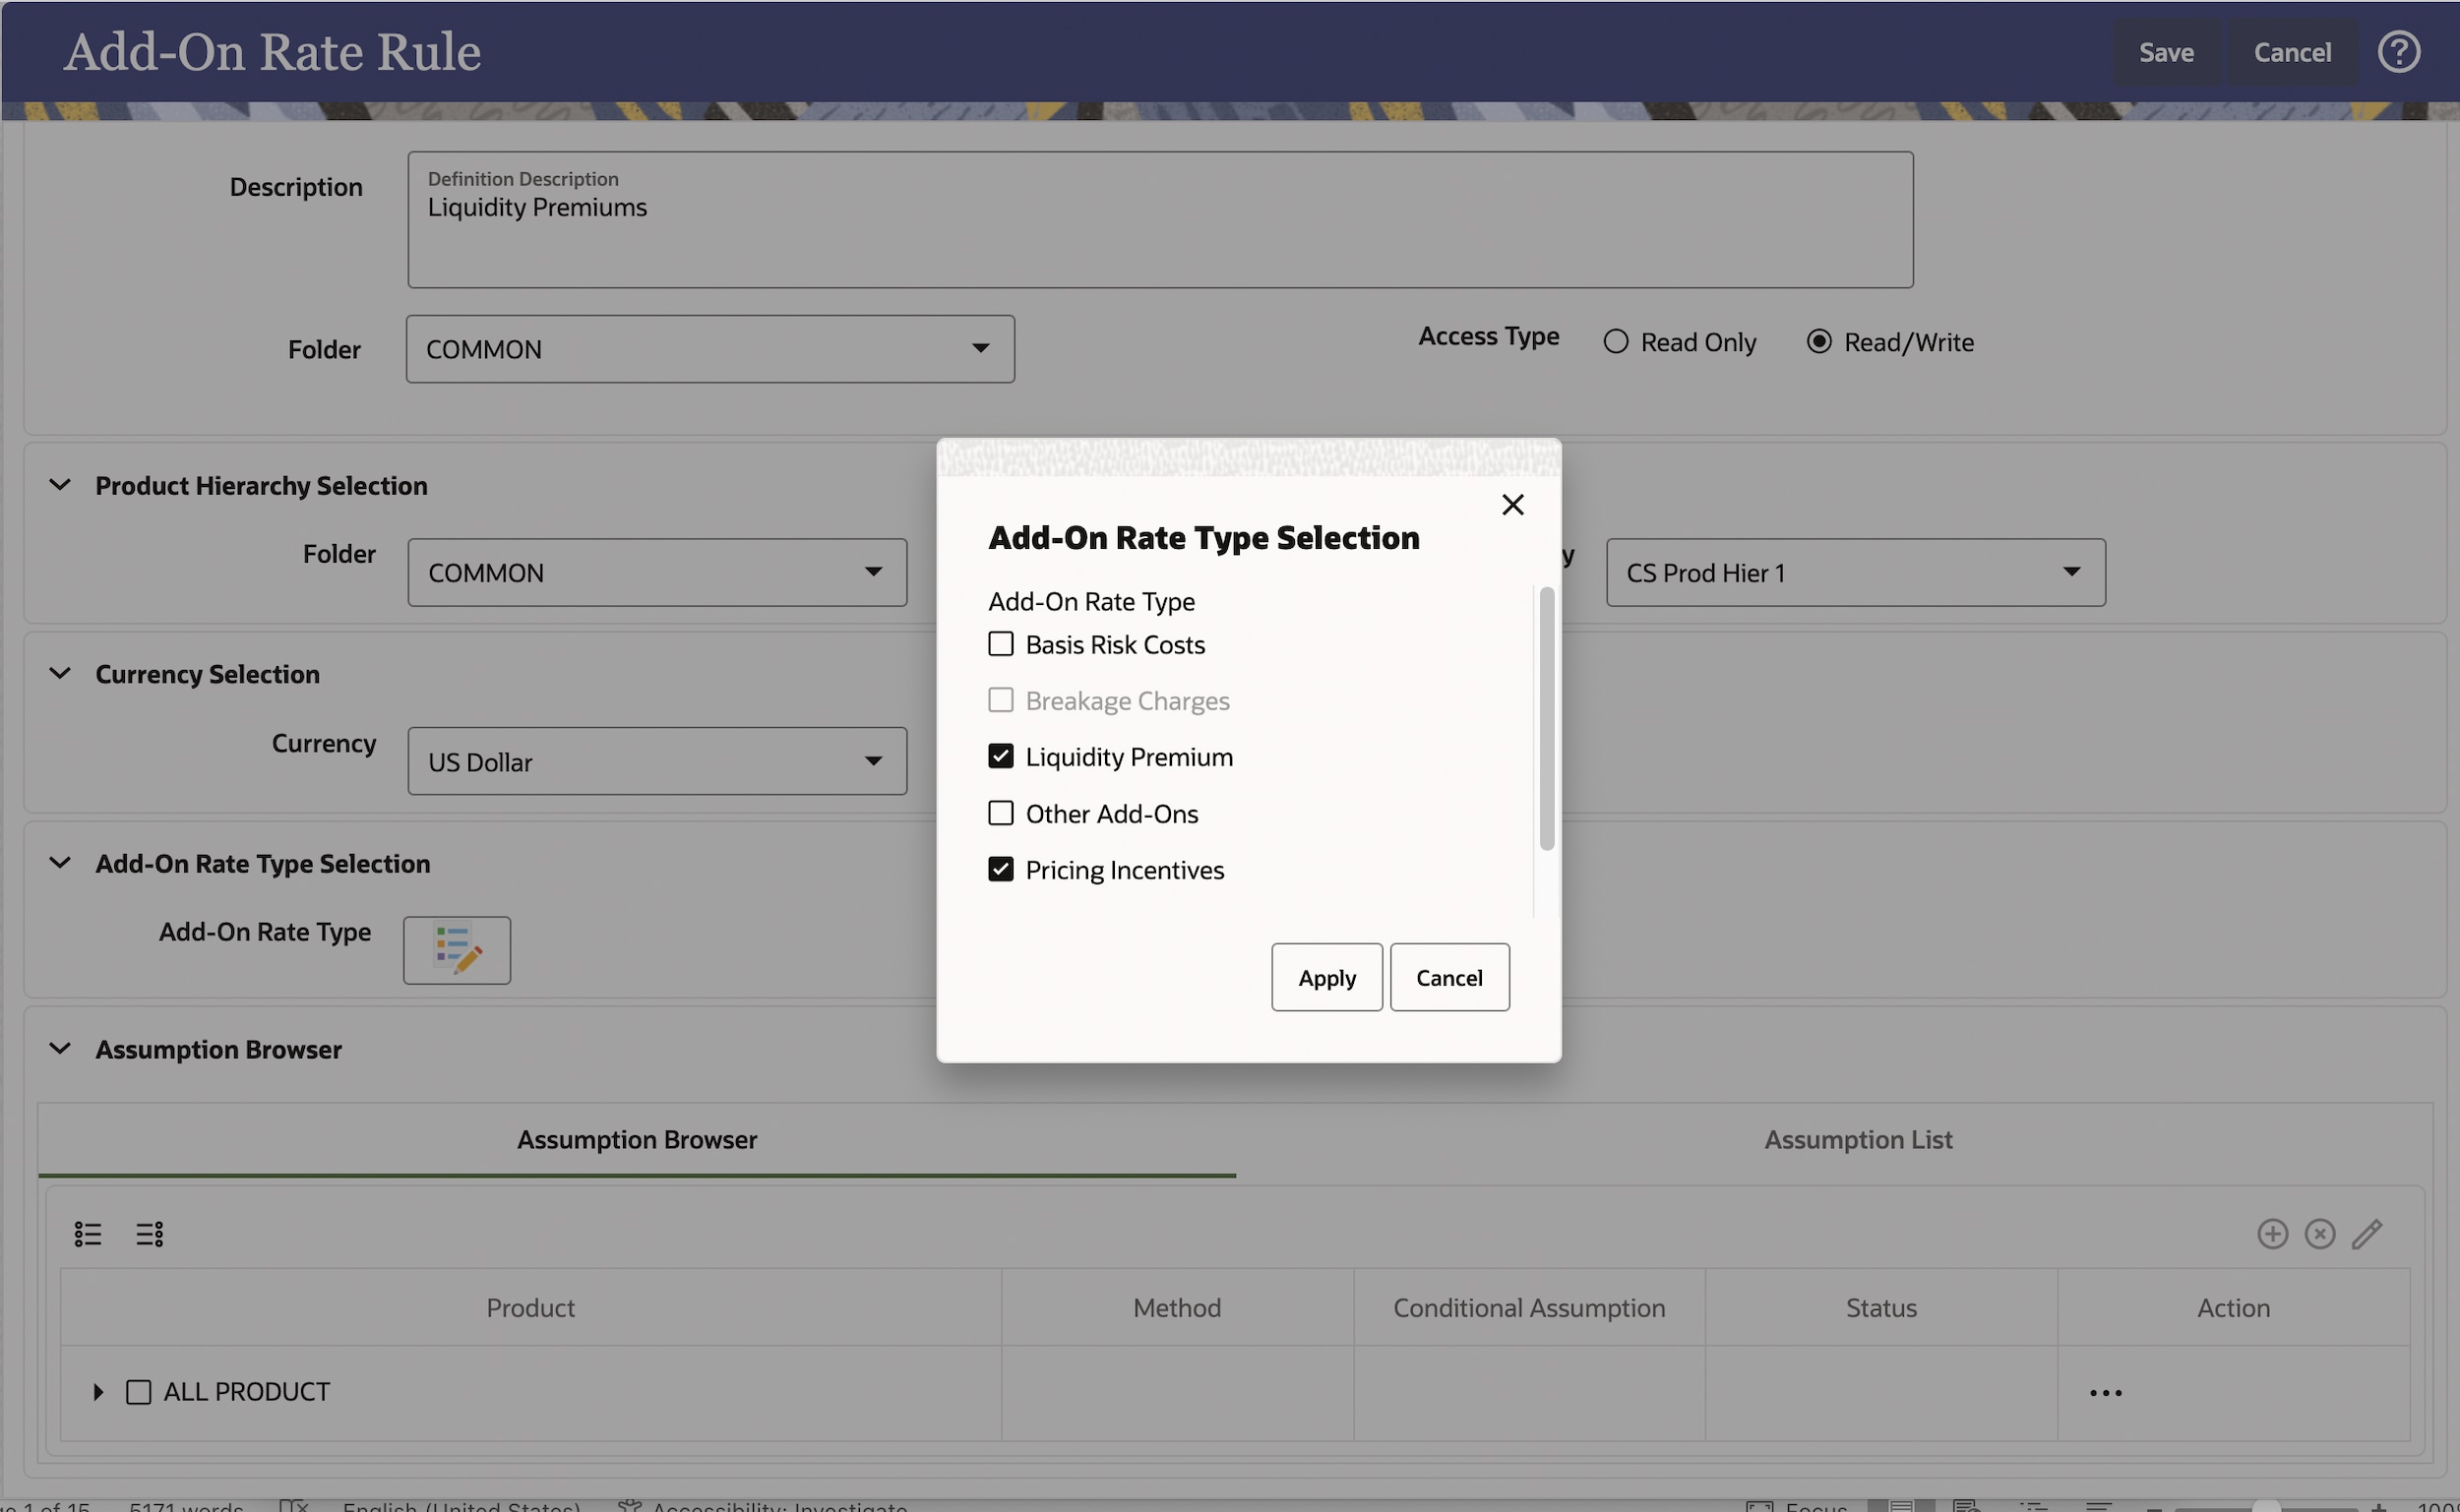This screenshot has width=2460, height=1512.
Task: Select the Read Only access type
Action: [1615, 342]
